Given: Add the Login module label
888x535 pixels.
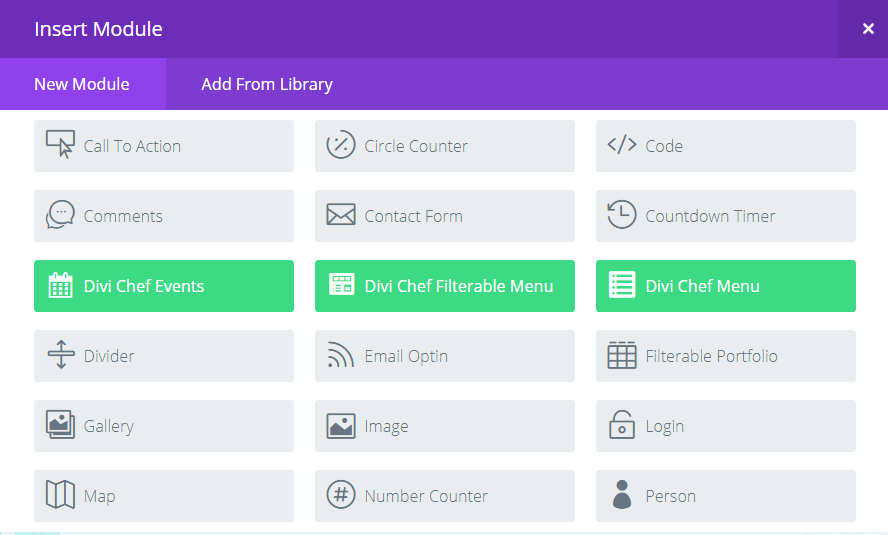Looking at the screenshot, I should click(665, 426).
